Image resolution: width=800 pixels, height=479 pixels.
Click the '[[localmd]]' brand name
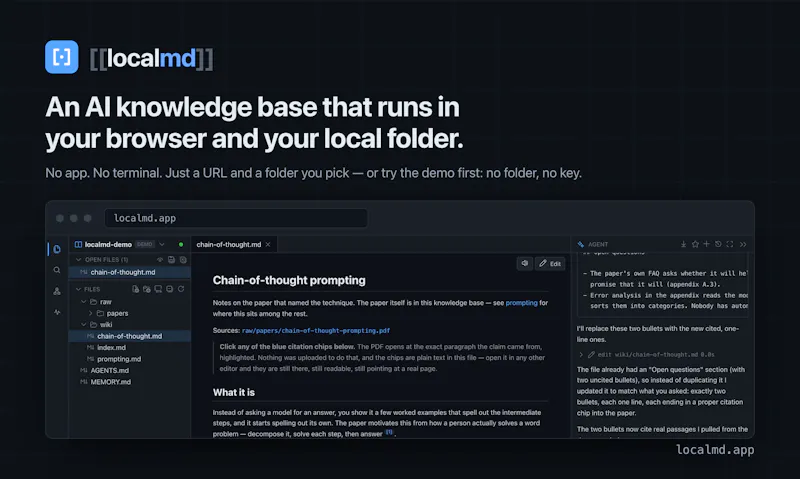pyautogui.click(x=151, y=58)
